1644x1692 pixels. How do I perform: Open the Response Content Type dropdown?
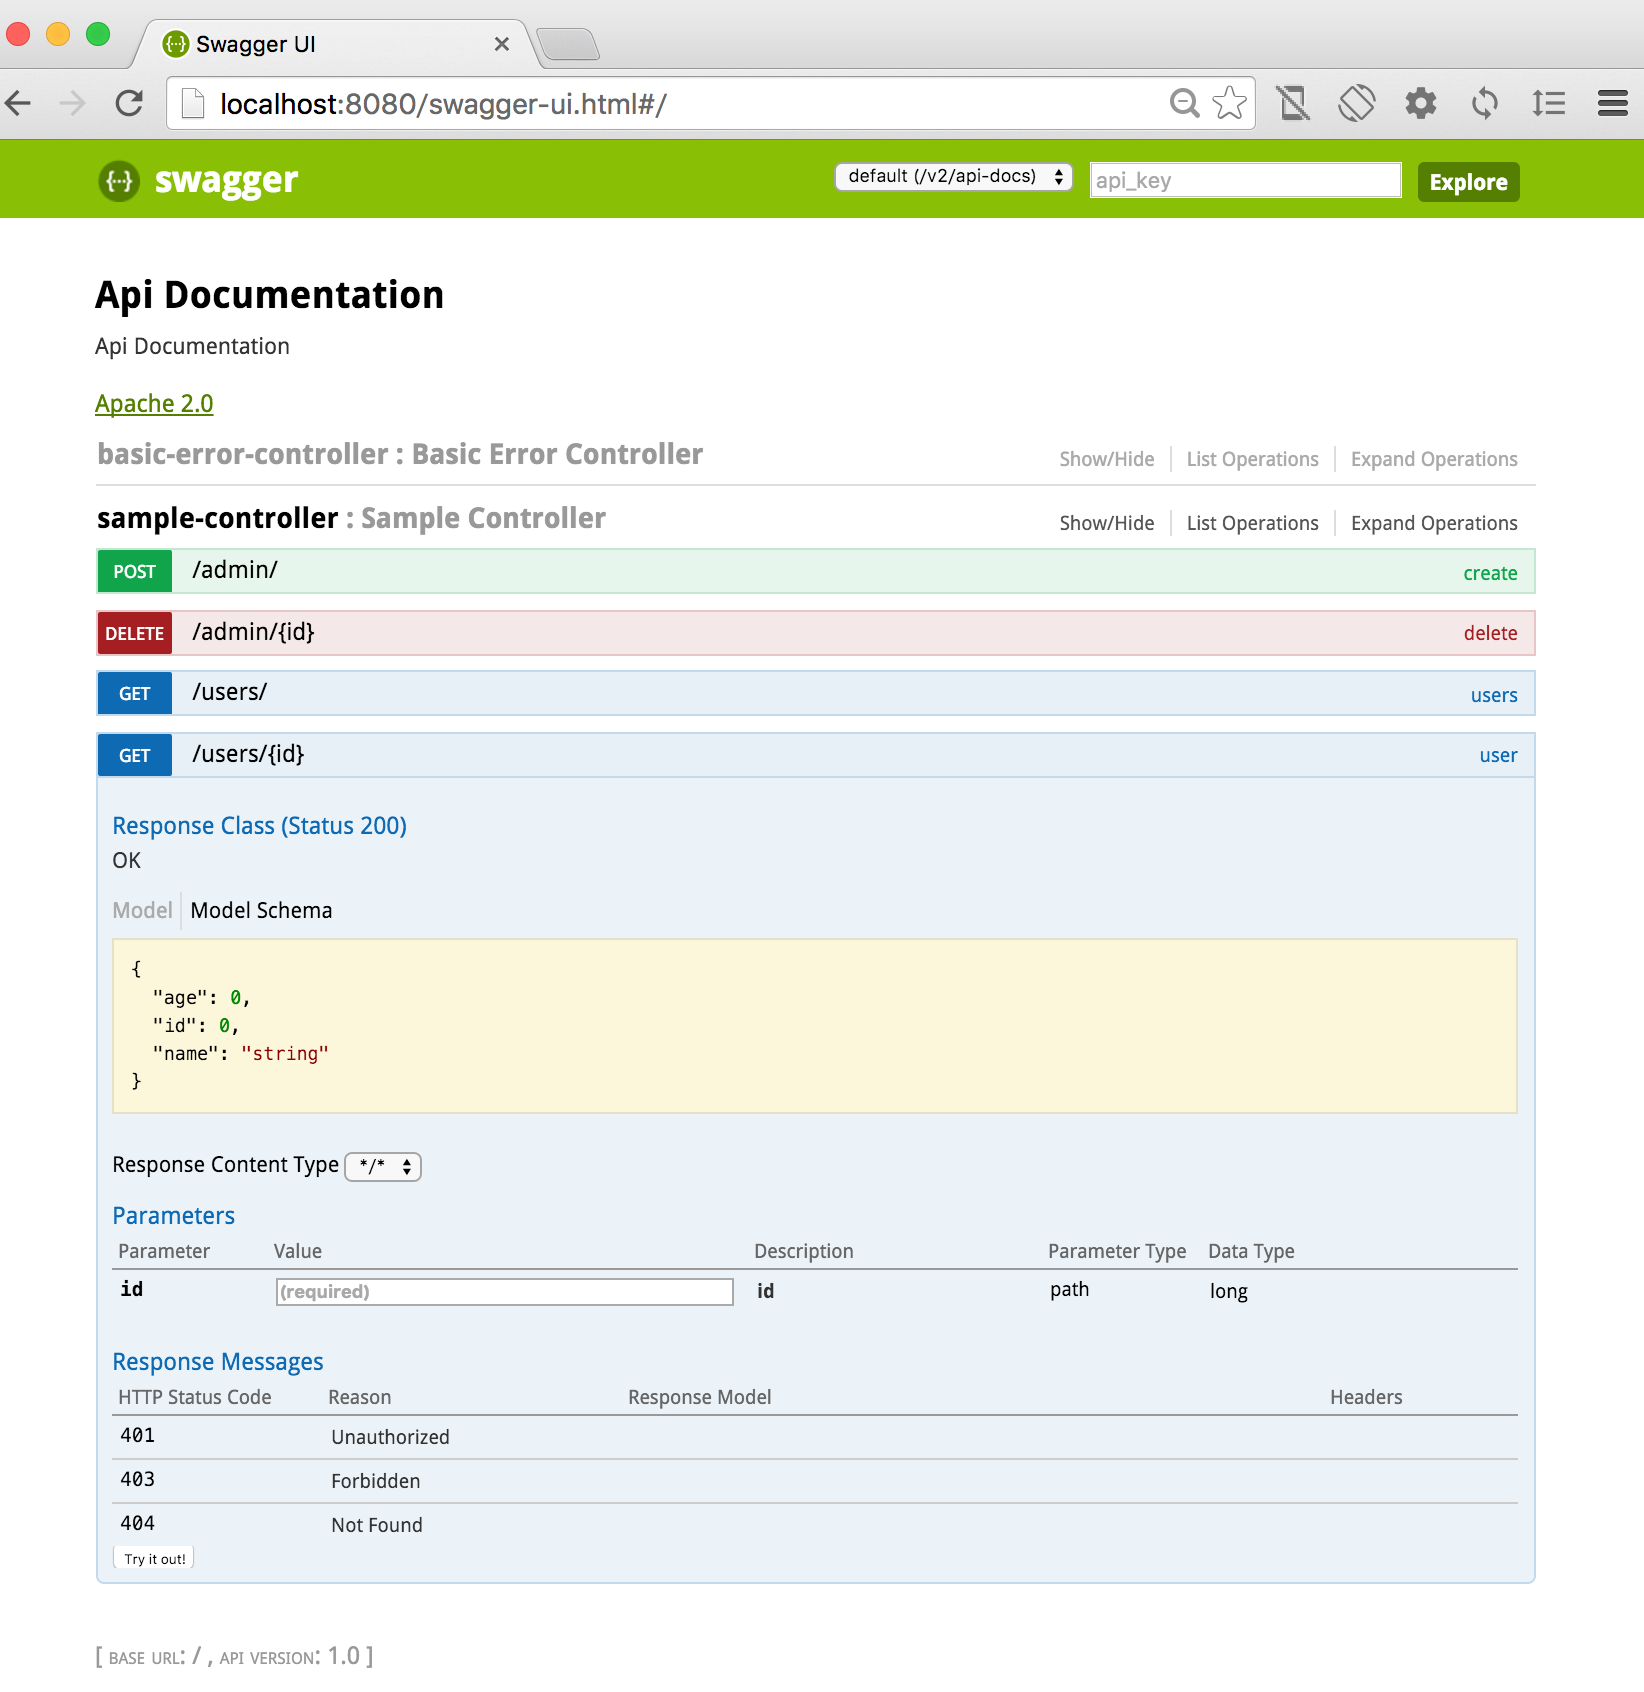383,1166
